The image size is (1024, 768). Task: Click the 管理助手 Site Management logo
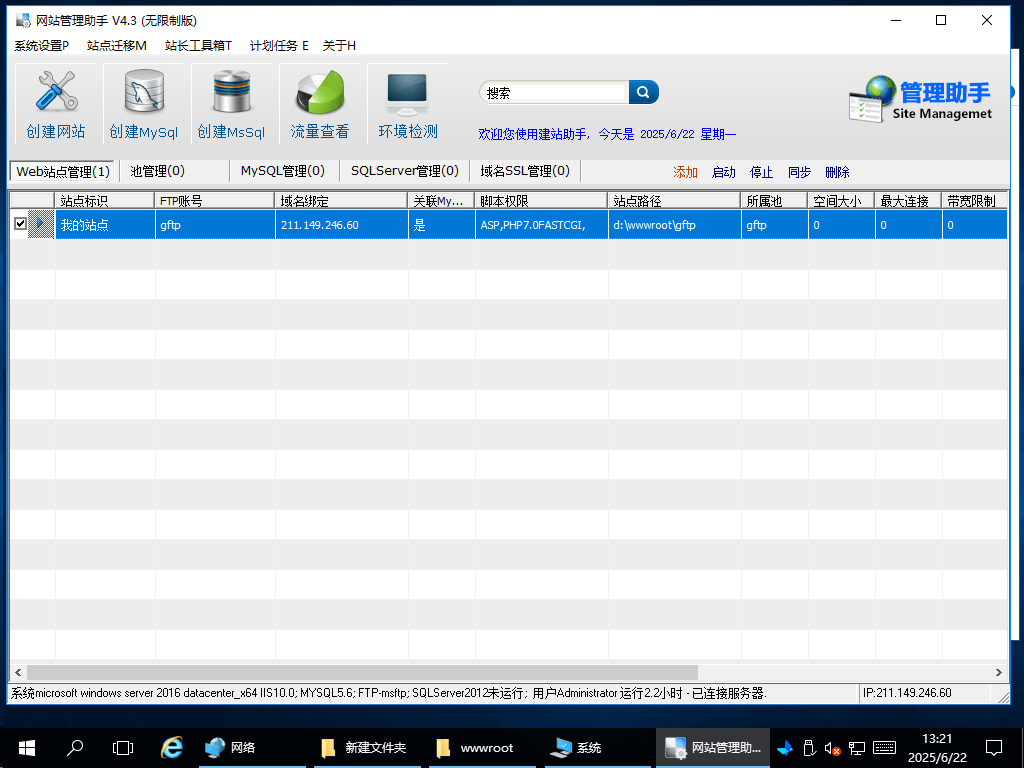(921, 99)
